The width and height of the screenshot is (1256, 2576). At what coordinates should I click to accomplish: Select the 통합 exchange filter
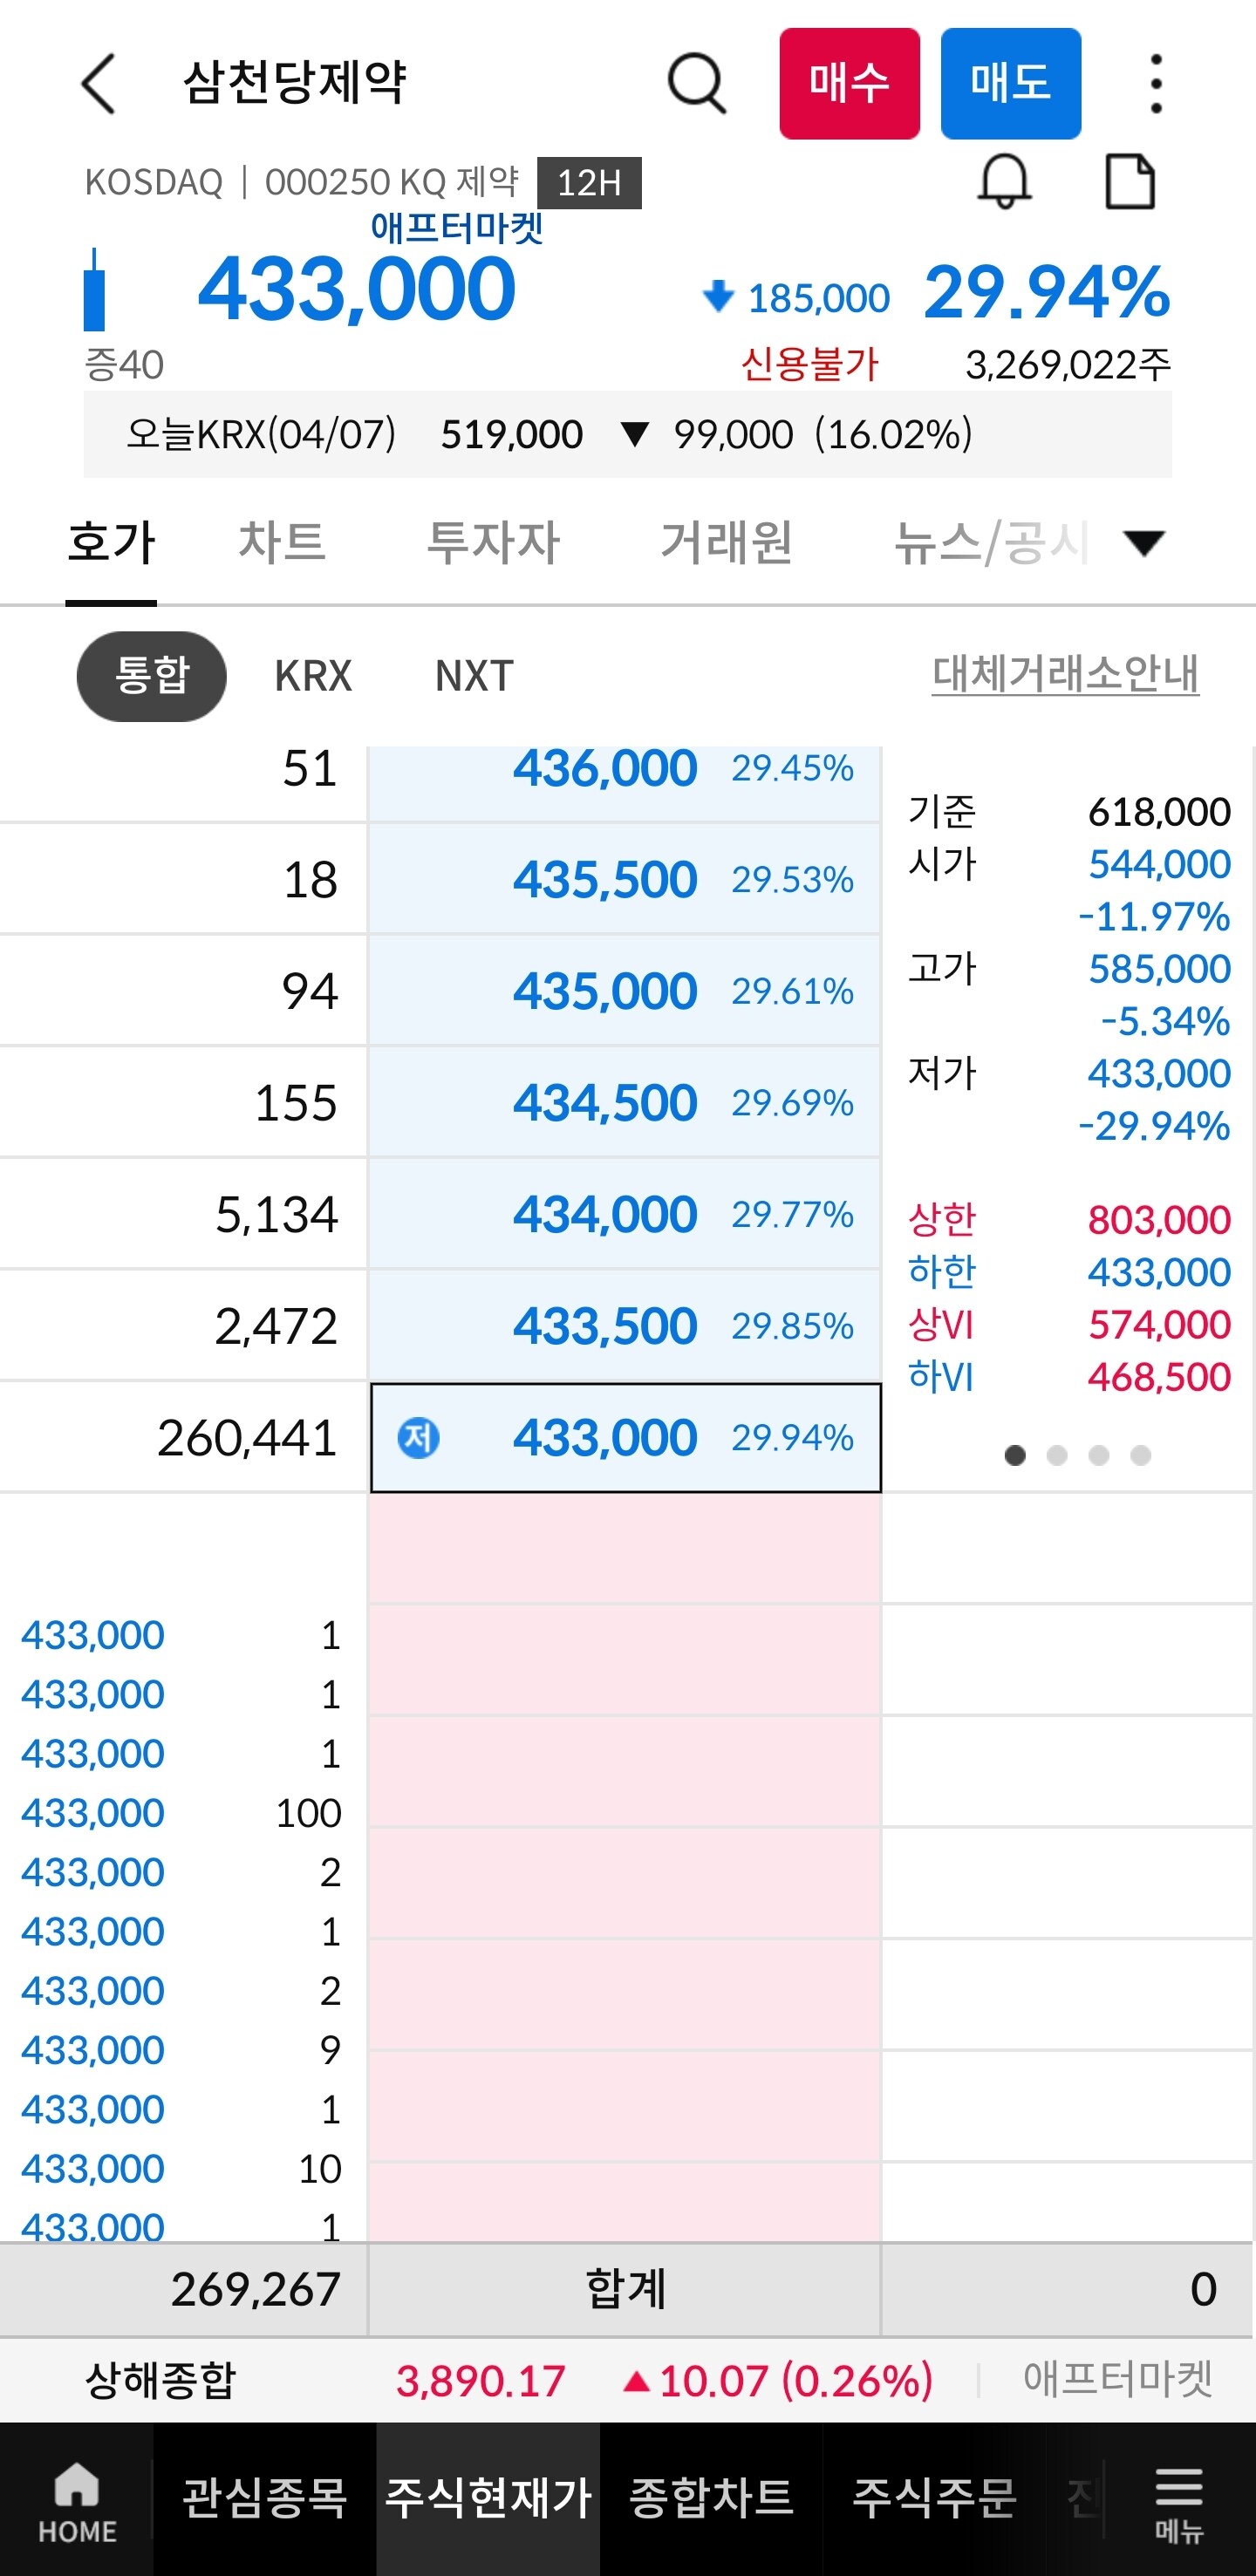[151, 676]
